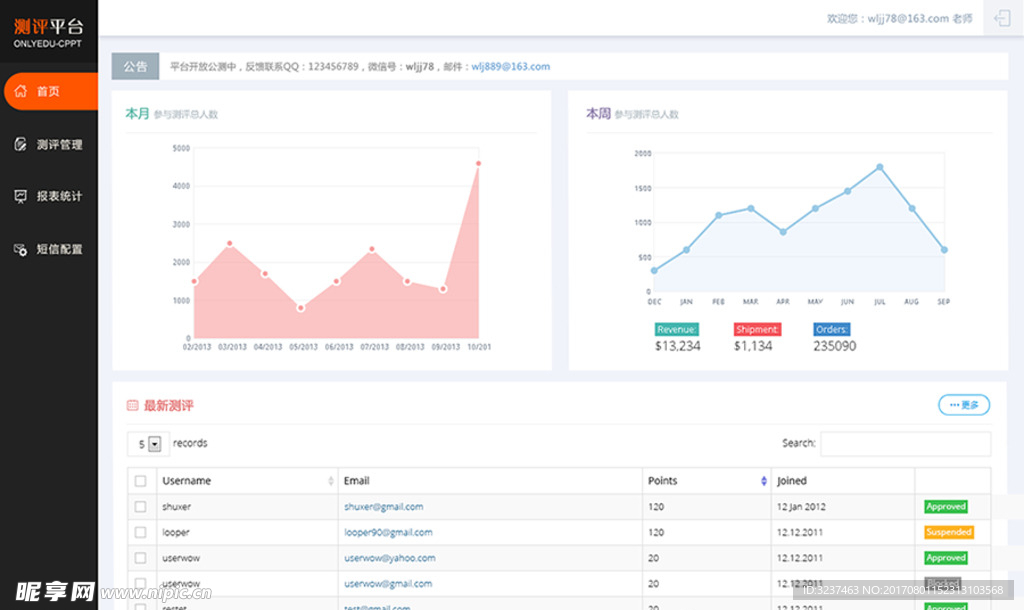
Task: Click the green Revenue legend label
Action: 677,329
